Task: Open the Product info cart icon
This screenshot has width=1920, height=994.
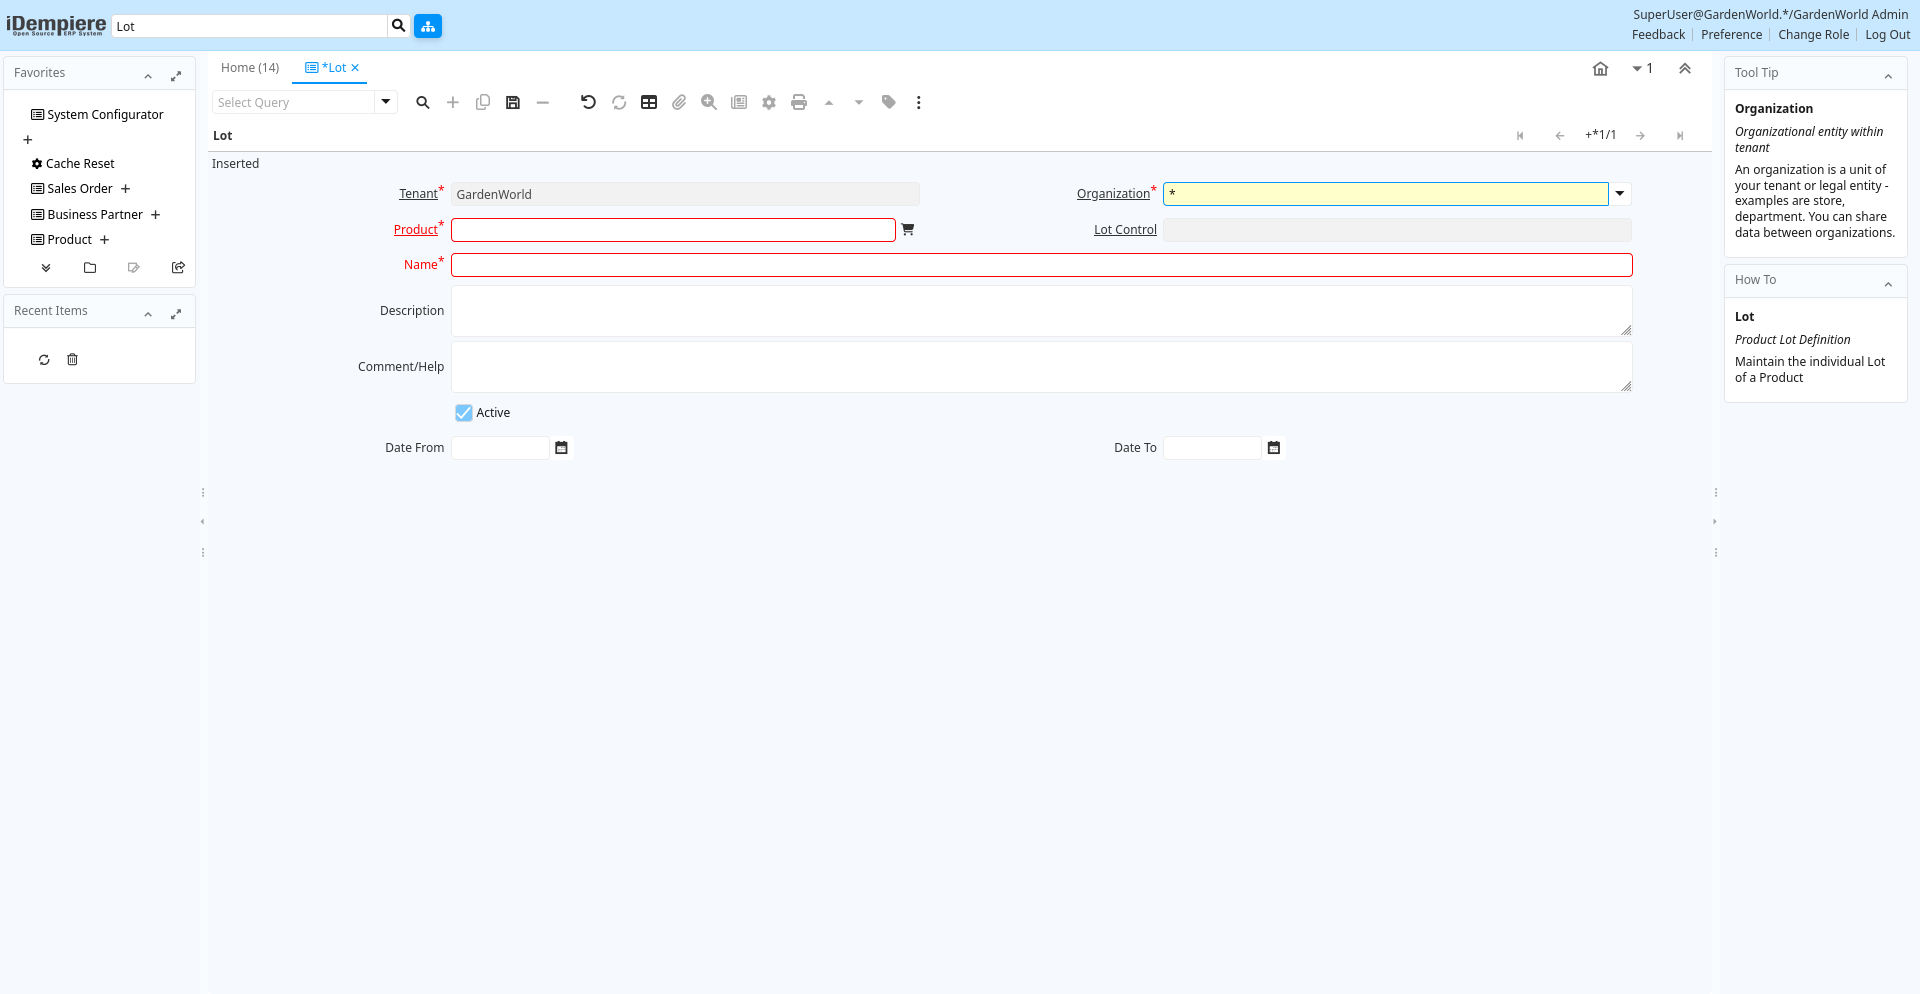Action: 908,230
